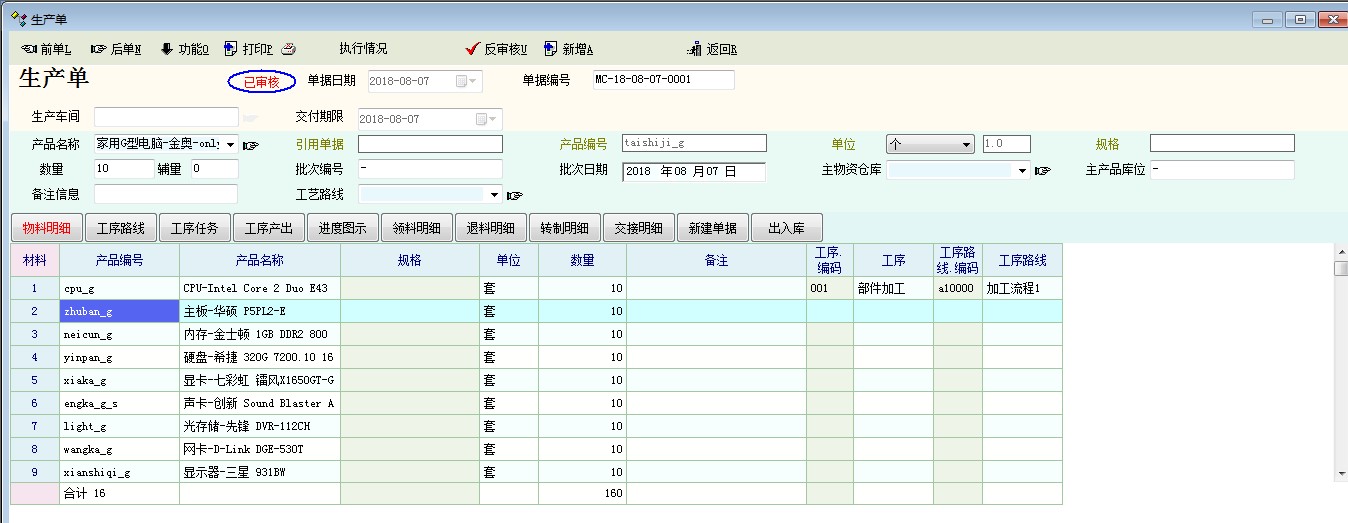Open the 产品名称 product name dropdown
Screen dimensions: 1348x523
(x=231, y=144)
